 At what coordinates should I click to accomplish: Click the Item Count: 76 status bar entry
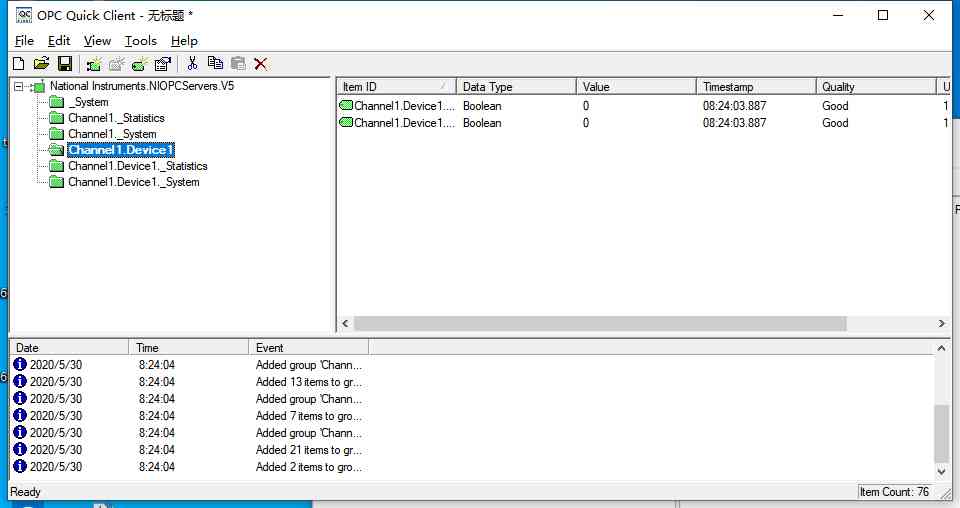tap(894, 491)
